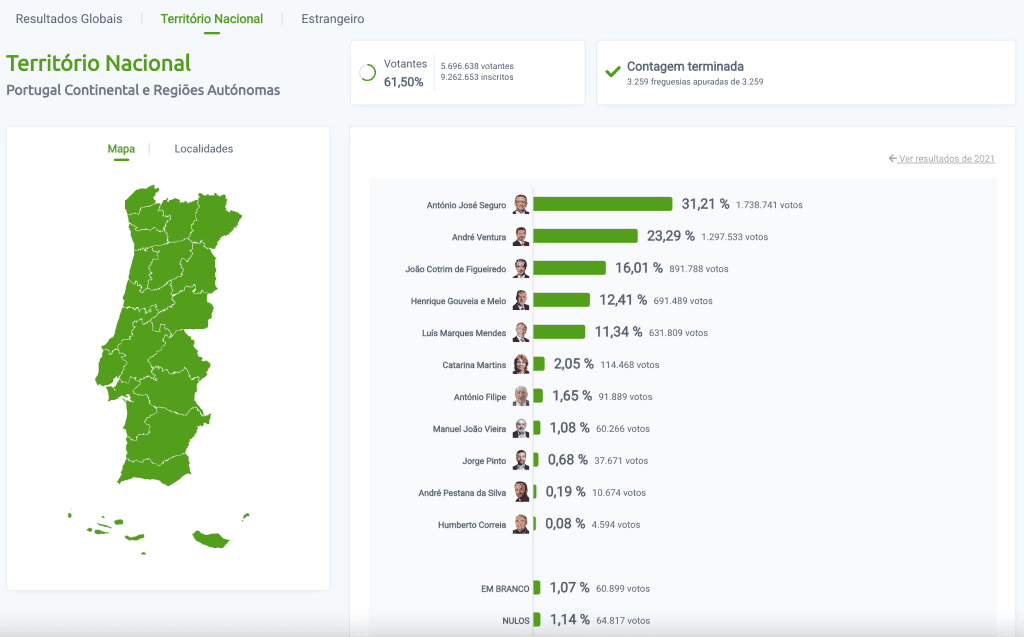Select the Território Nacional tab
The image size is (1024, 637).
pyautogui.click(x=212, y=19)
